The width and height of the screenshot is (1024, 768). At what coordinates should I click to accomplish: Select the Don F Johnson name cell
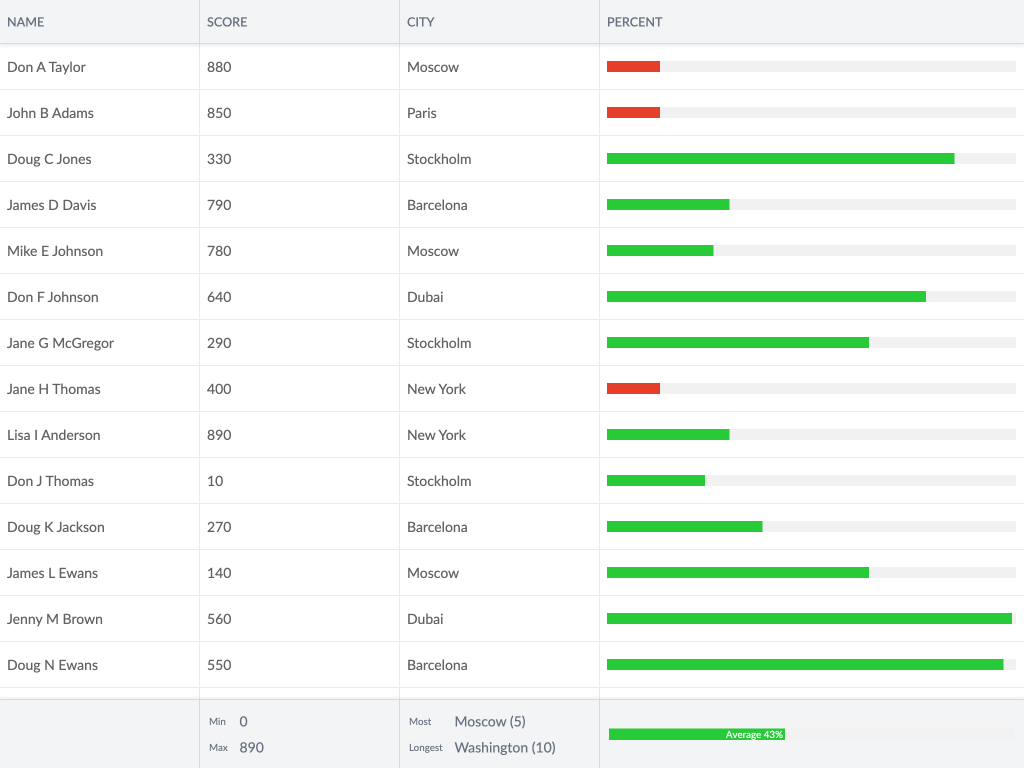pos(99,297)
